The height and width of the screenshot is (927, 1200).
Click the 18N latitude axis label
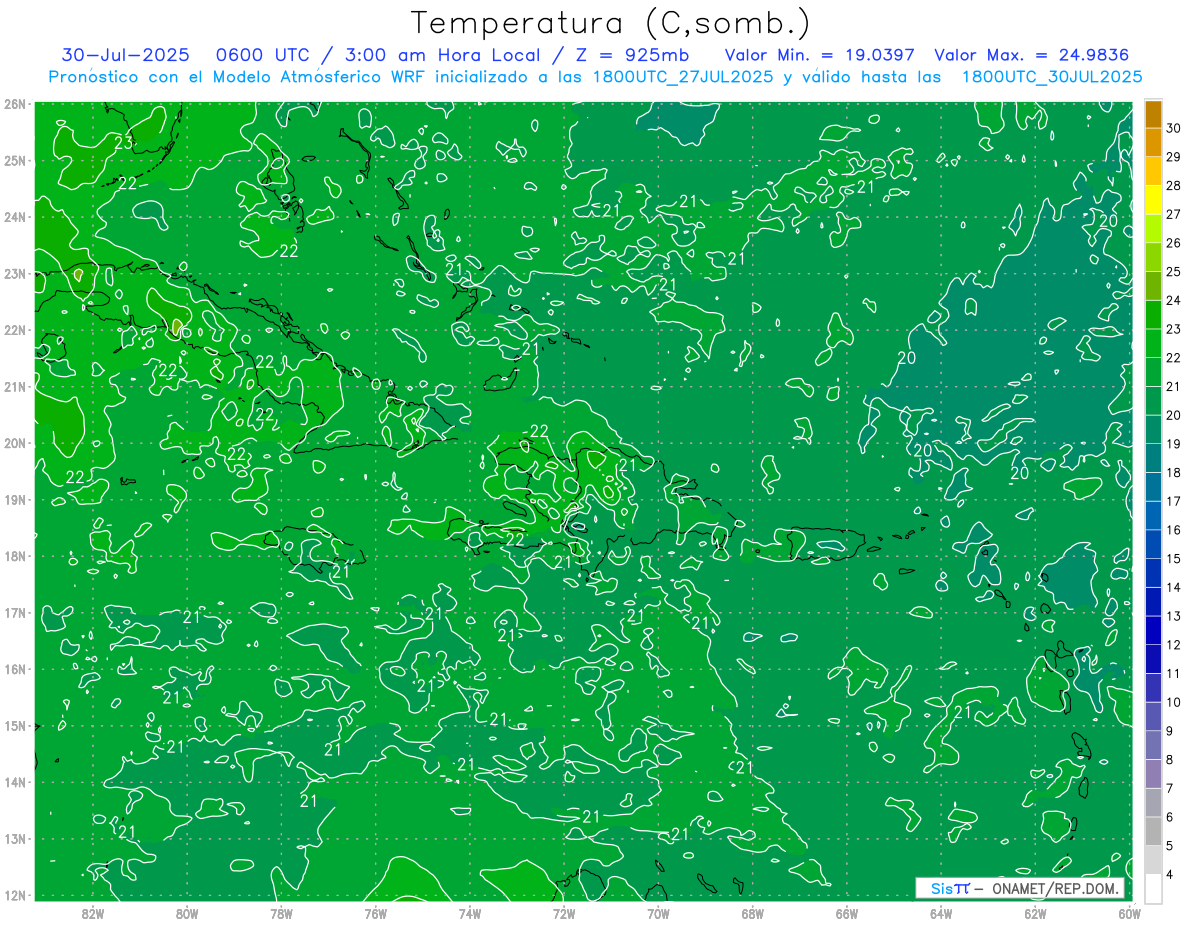pyautogui.click(x=16, y=556)
